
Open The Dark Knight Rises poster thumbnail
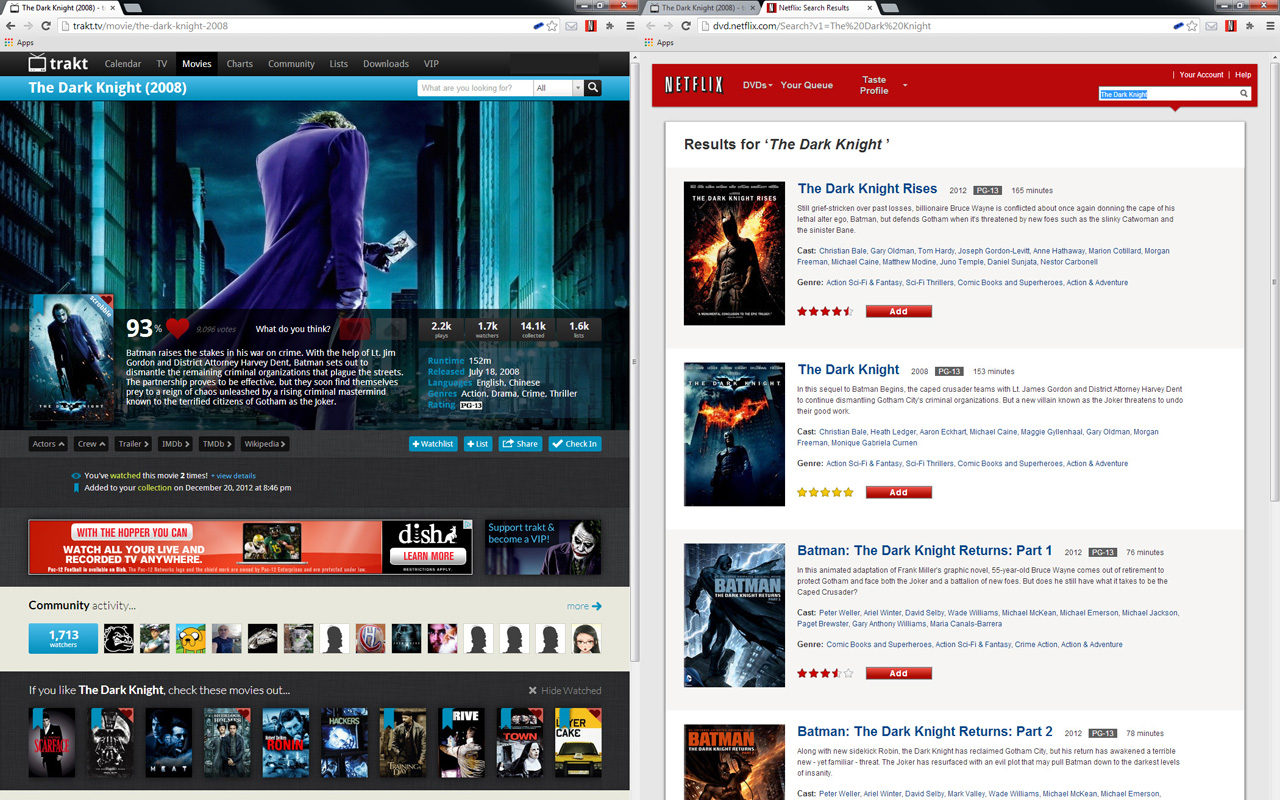[734, 253]
